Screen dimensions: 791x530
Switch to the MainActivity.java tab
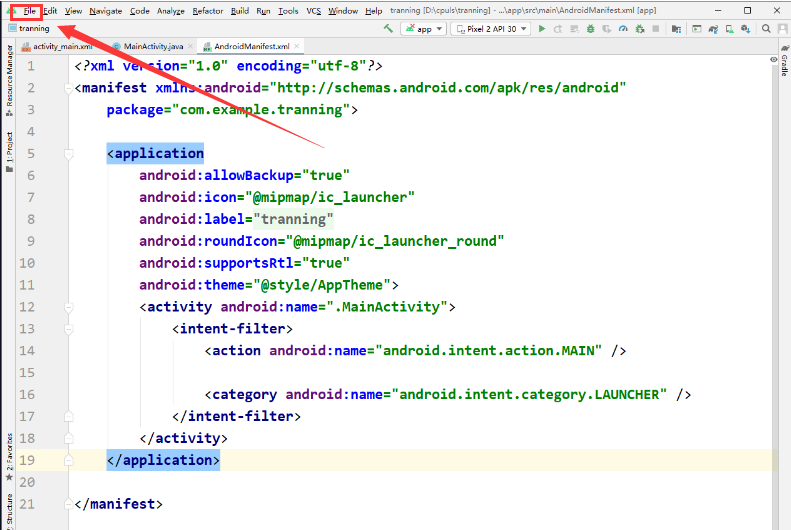(x=153, y=46)
